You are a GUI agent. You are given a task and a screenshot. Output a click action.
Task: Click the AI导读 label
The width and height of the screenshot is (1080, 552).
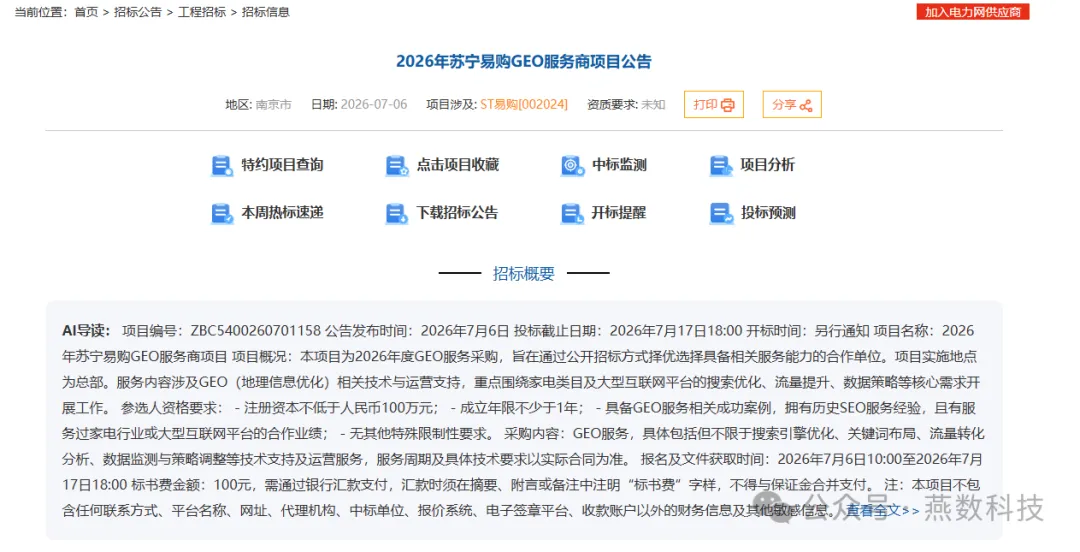coord(86,330)
